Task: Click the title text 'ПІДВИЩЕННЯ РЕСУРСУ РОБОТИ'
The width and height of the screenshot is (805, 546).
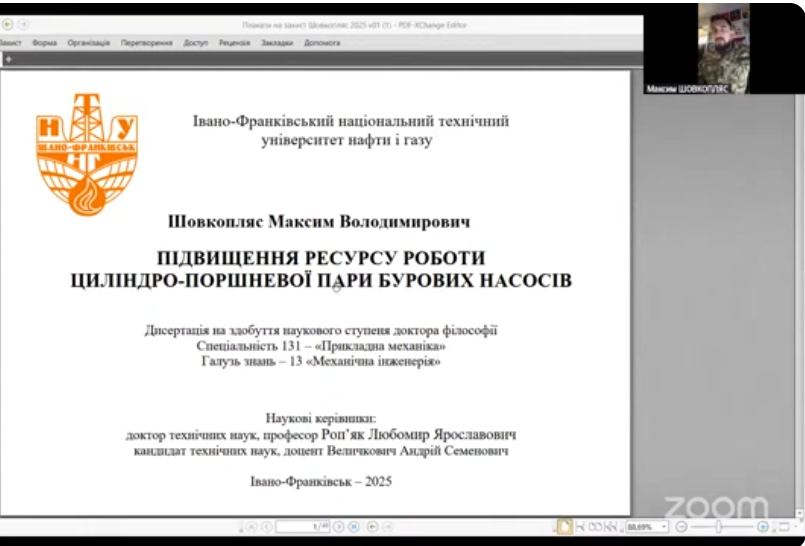Action: 321,258
